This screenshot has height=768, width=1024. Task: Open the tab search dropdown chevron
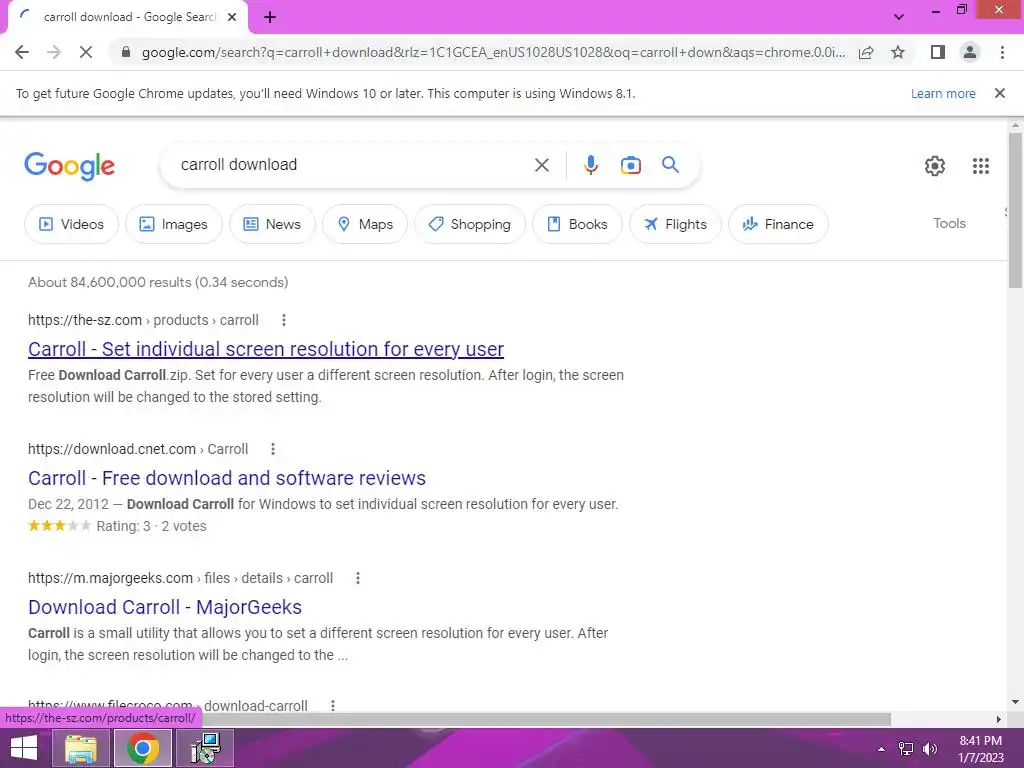pyautogui.click(x=899, y=17)
